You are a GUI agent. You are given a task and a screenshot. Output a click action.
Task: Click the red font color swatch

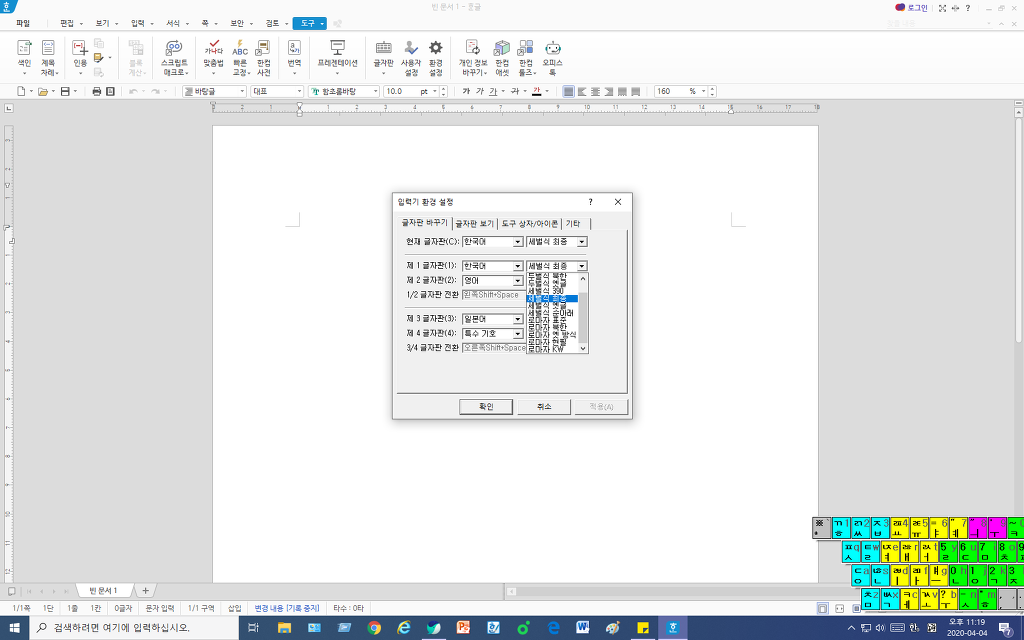(536, 91)
